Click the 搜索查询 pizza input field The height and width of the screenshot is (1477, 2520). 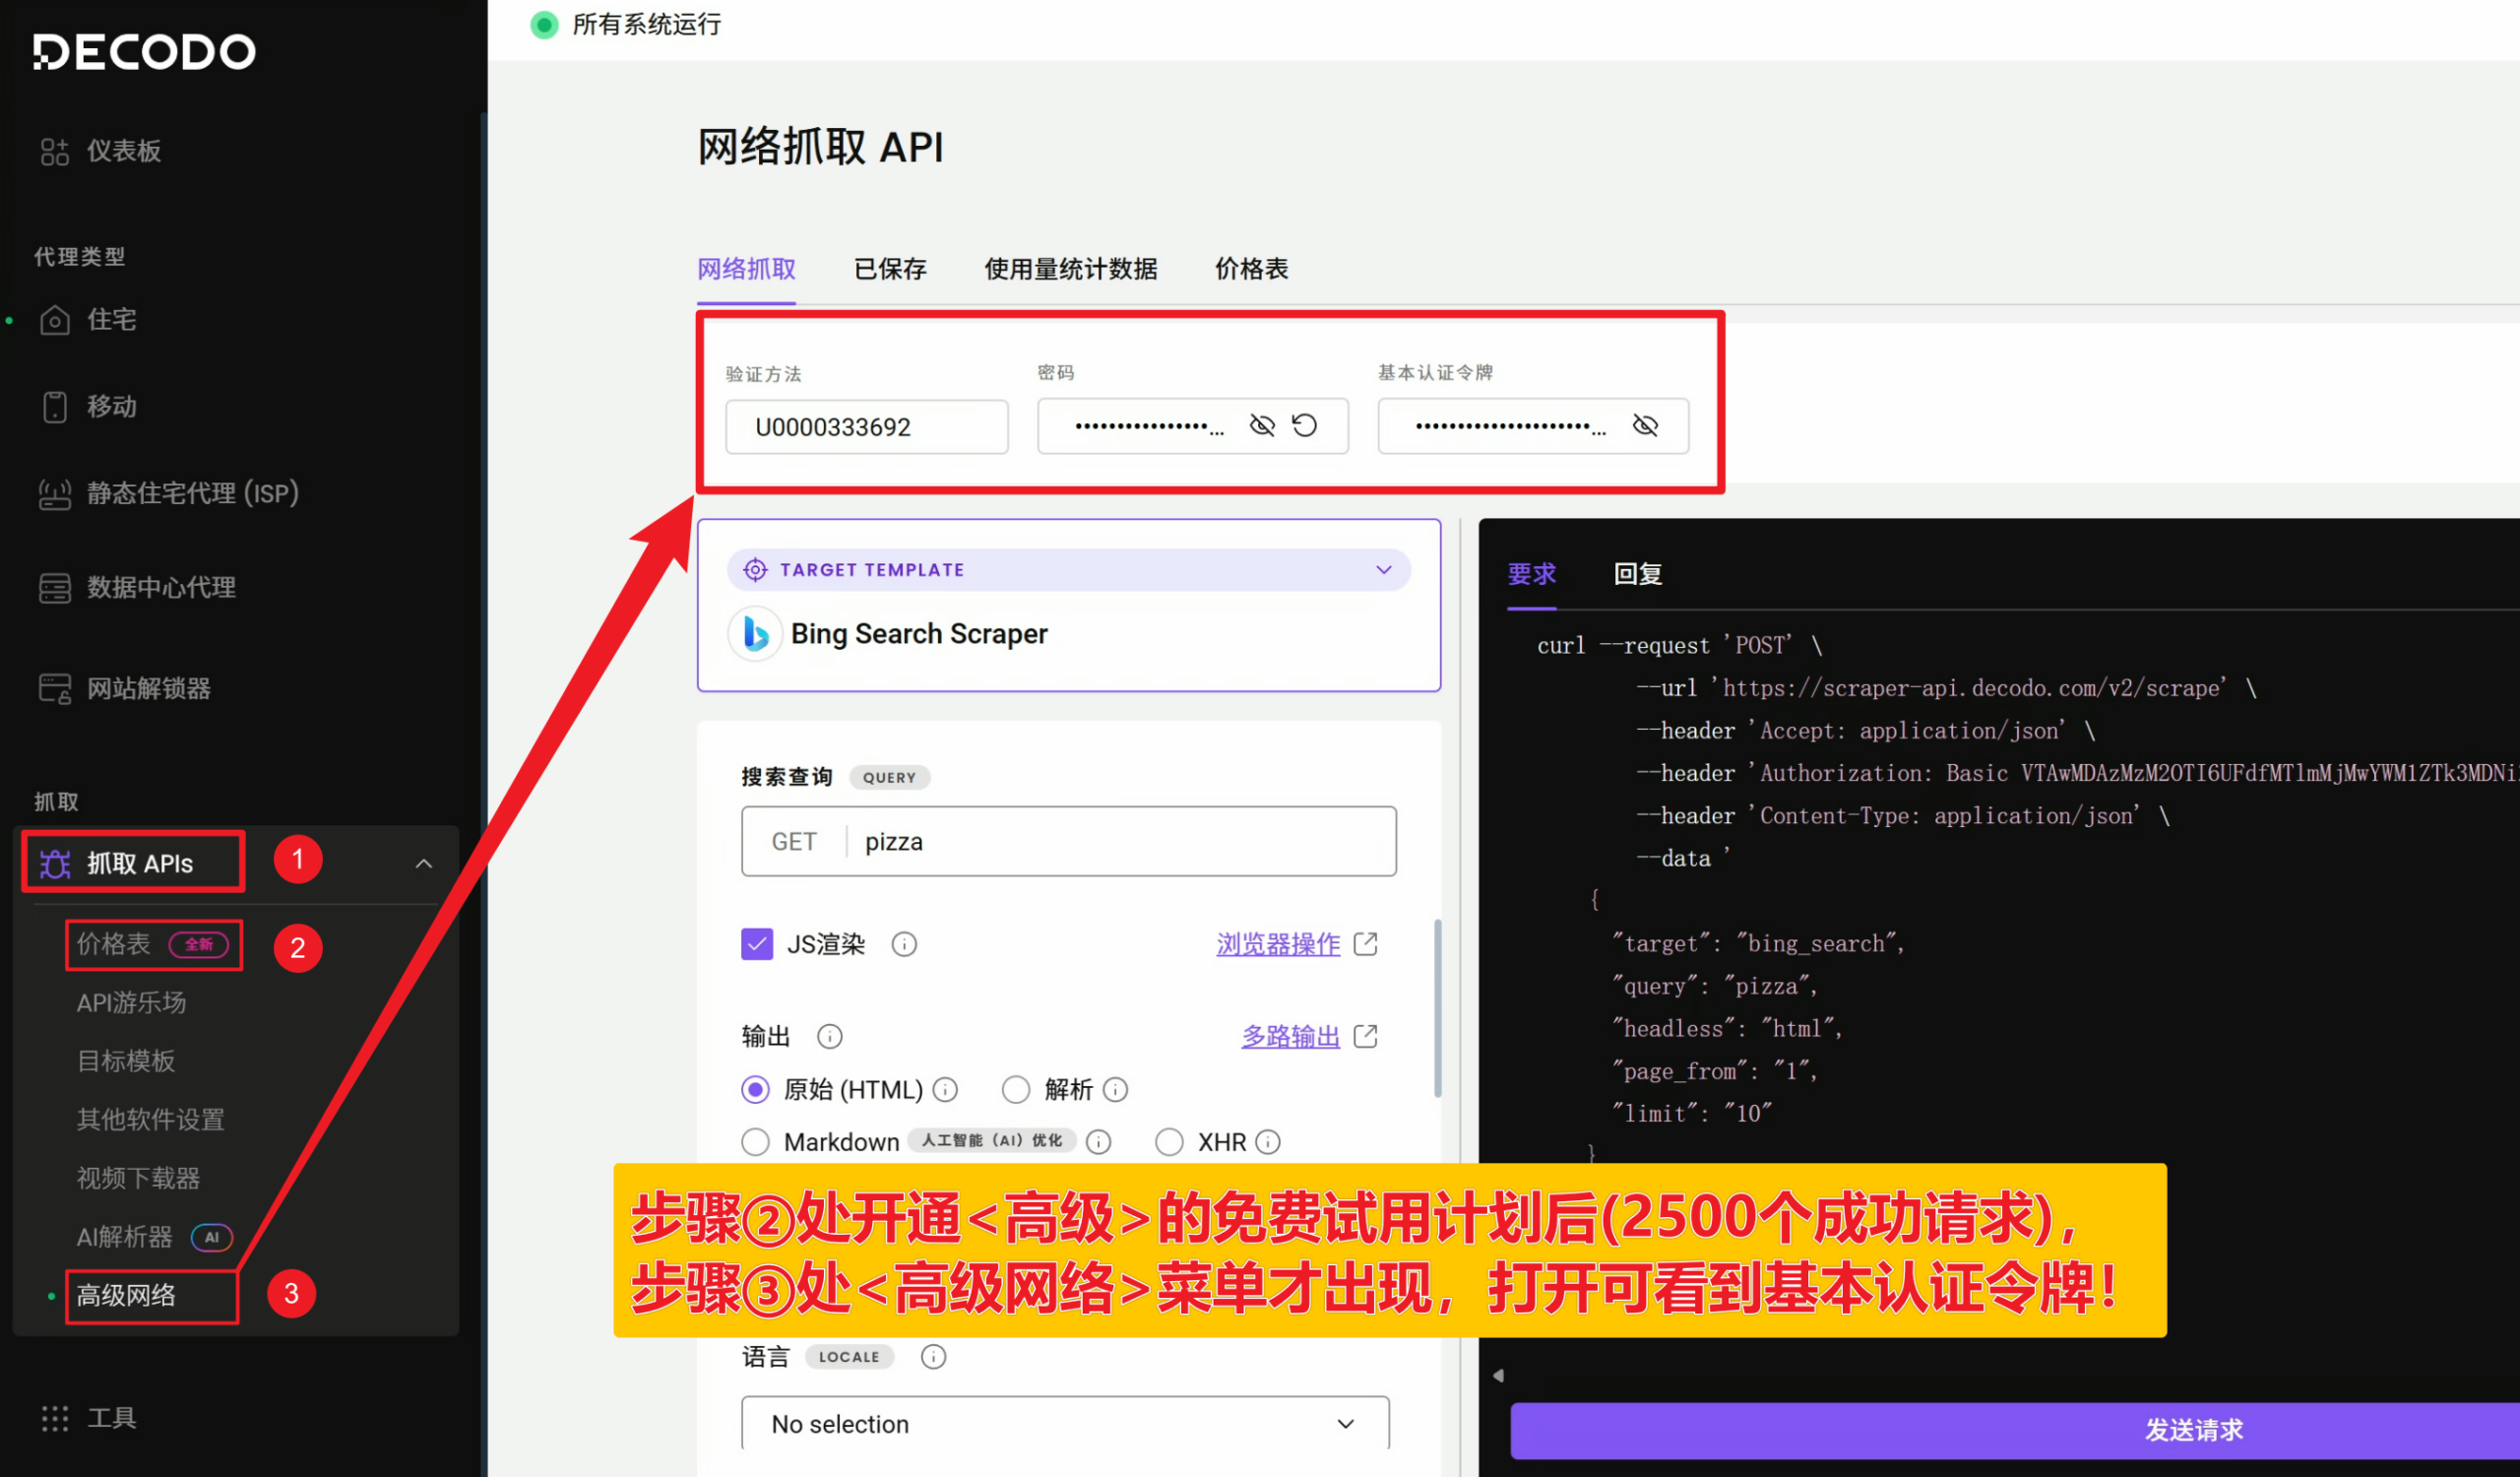coord(1120,842)
